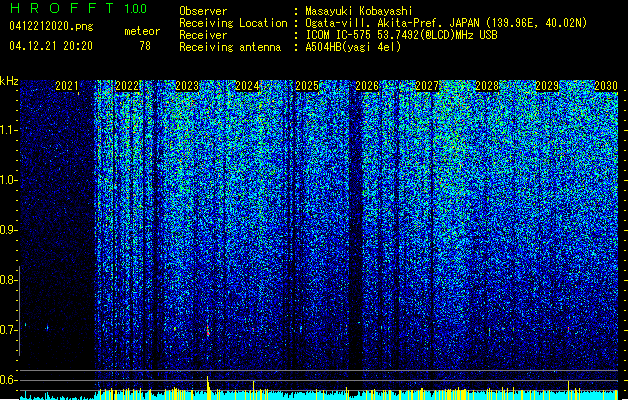Click the red meteor echo after 2023

click(x=208, y=330)
